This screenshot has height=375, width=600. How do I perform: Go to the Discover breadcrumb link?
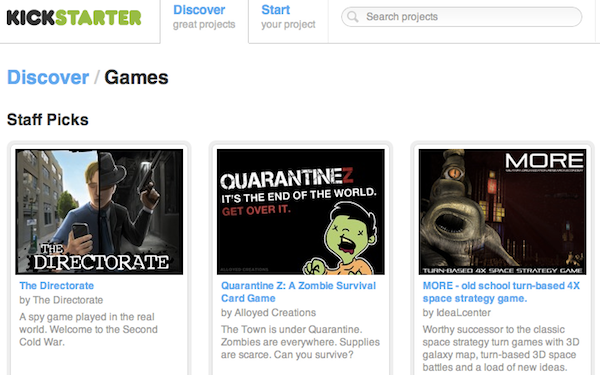click(x=48, y=77)
